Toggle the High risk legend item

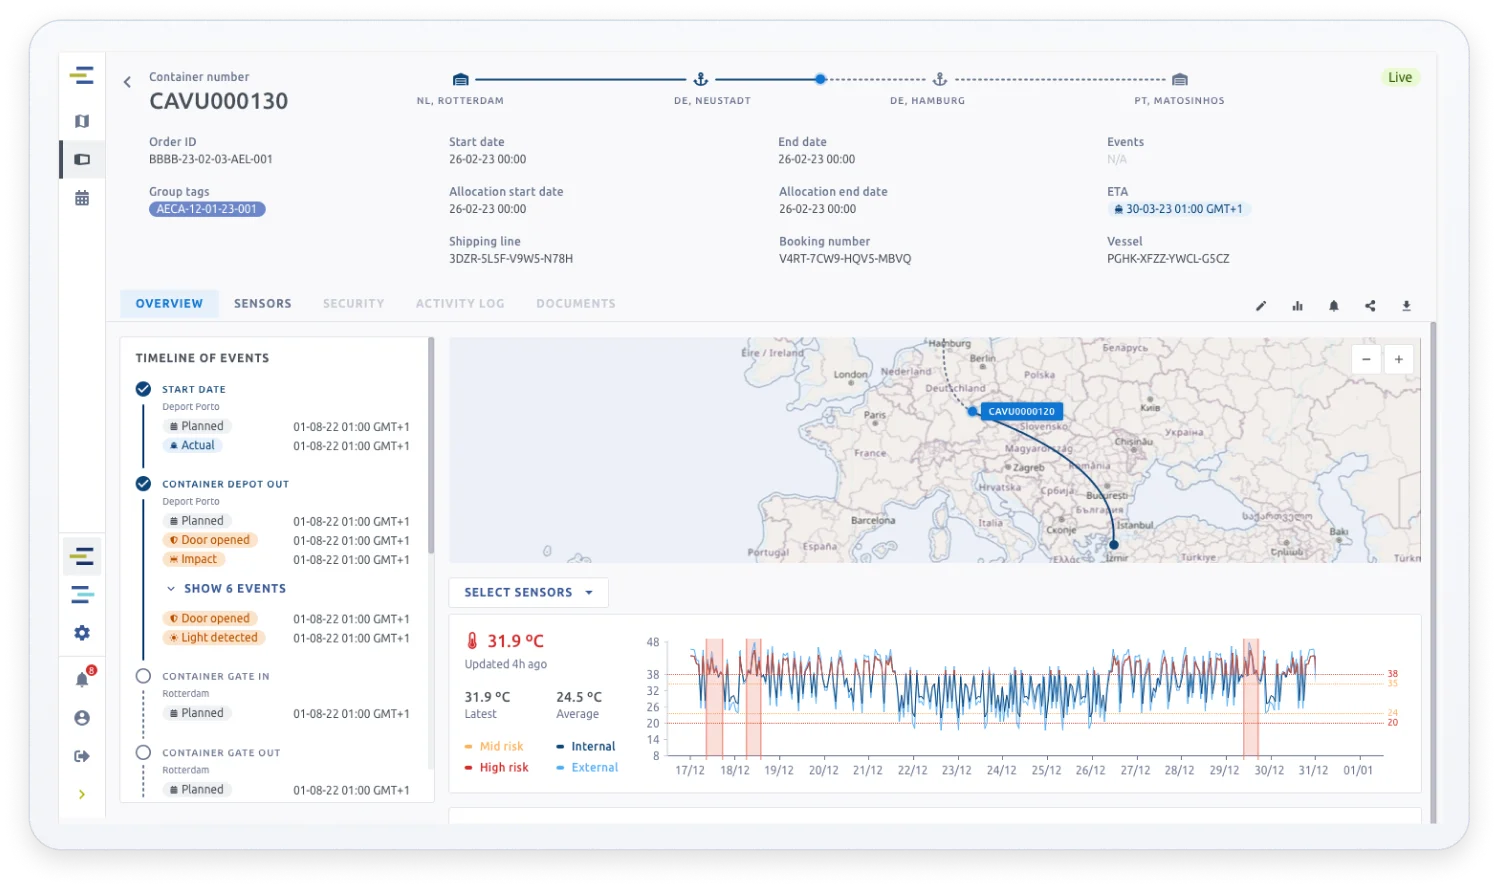(503, 768)
